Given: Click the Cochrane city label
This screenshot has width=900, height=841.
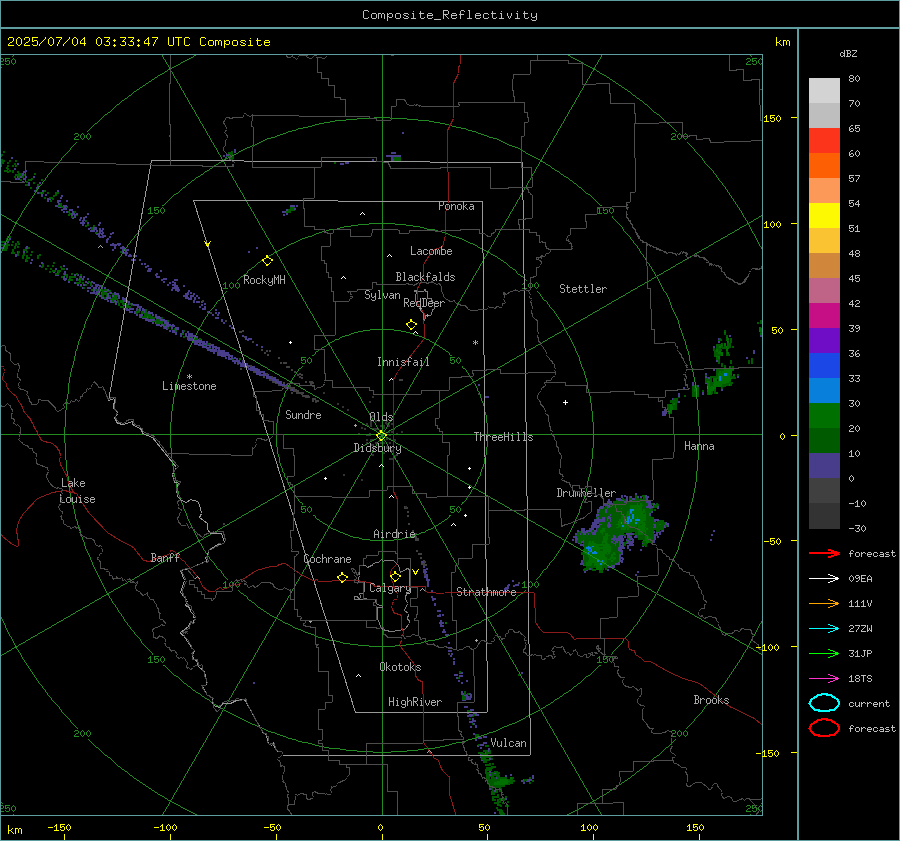Looking at the screenshot, I should 327,559.
